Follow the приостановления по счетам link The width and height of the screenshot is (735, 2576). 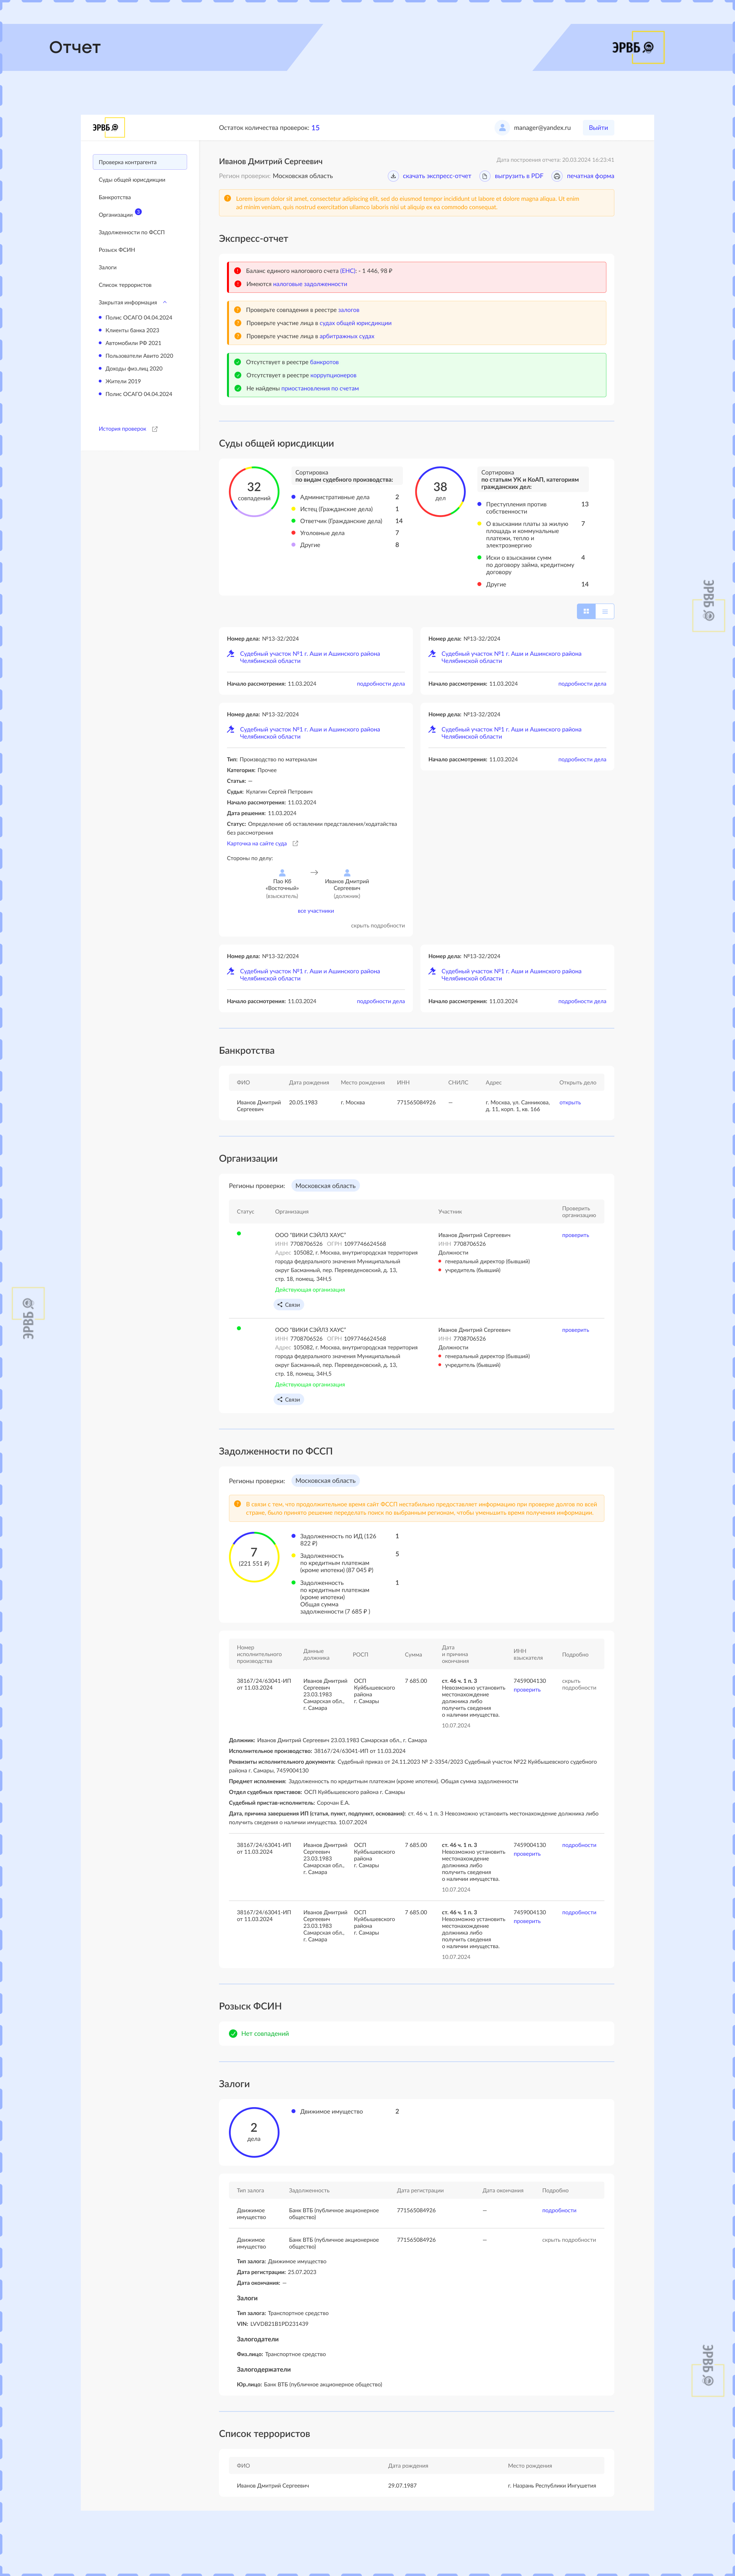320,388
